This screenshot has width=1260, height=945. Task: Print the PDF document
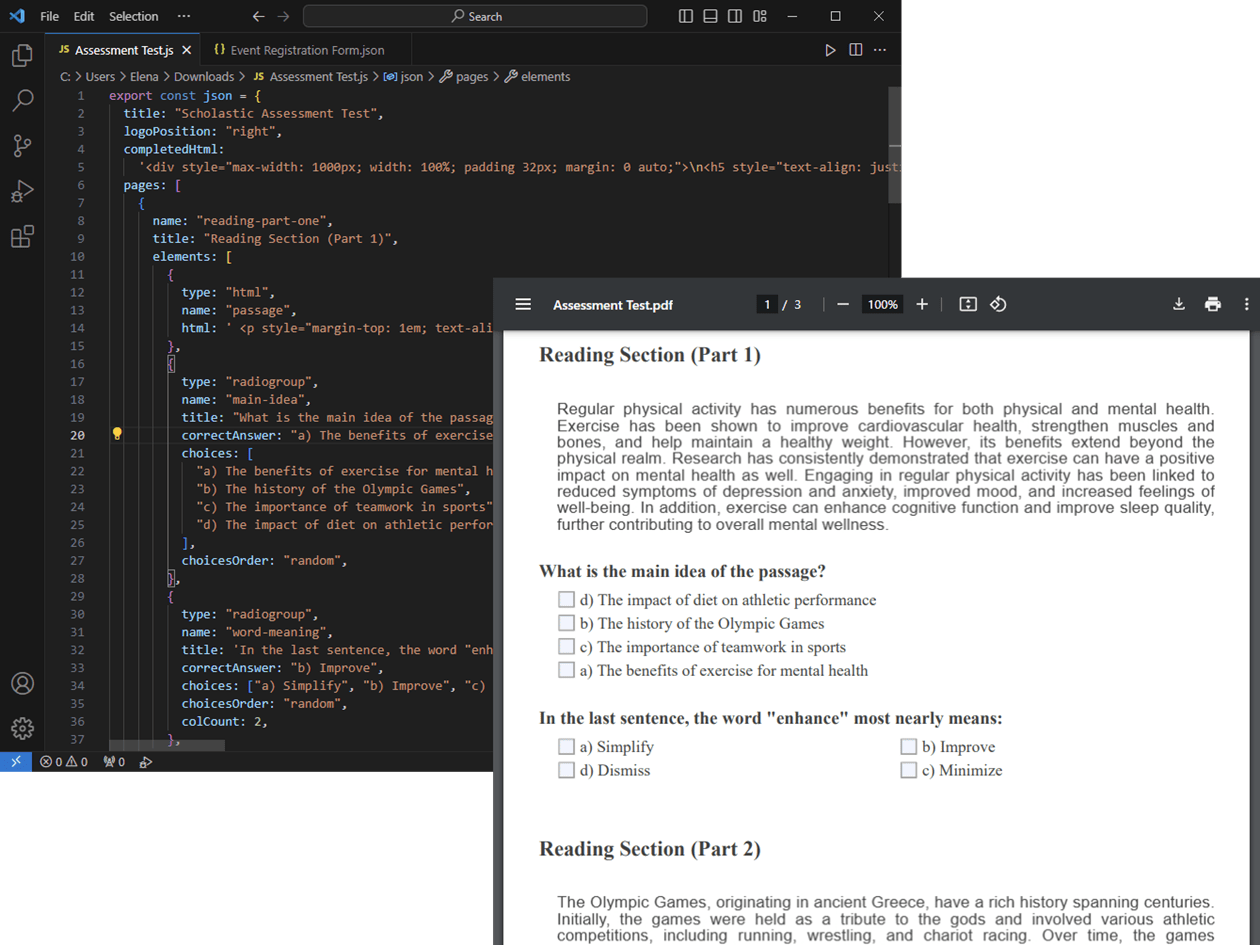(1213, 304)
